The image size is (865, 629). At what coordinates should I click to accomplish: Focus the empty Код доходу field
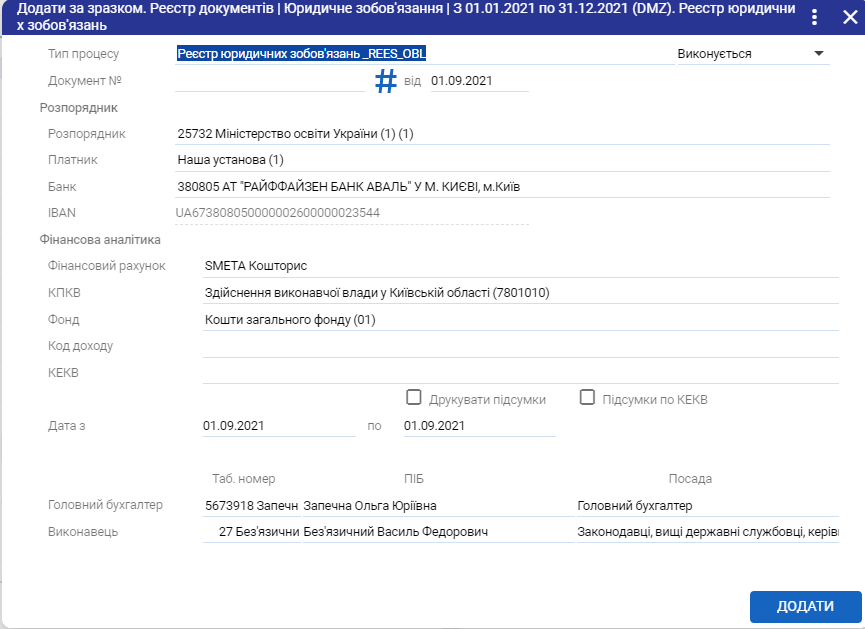tap(518, 346)
